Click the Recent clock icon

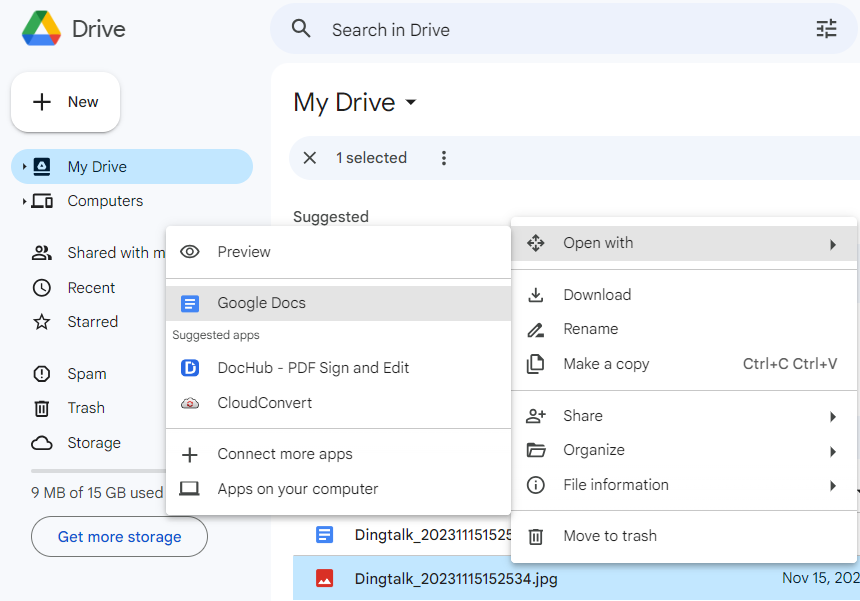pyautogui.click(x=42, y=288)
